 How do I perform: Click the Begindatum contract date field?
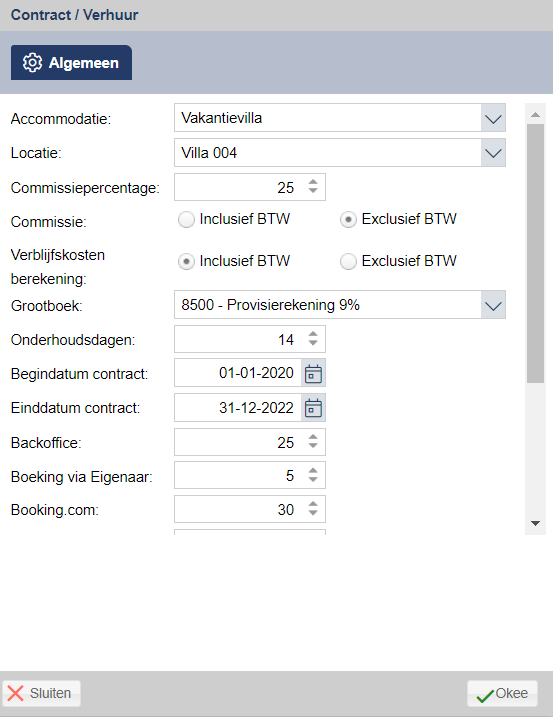pos(238,373)
